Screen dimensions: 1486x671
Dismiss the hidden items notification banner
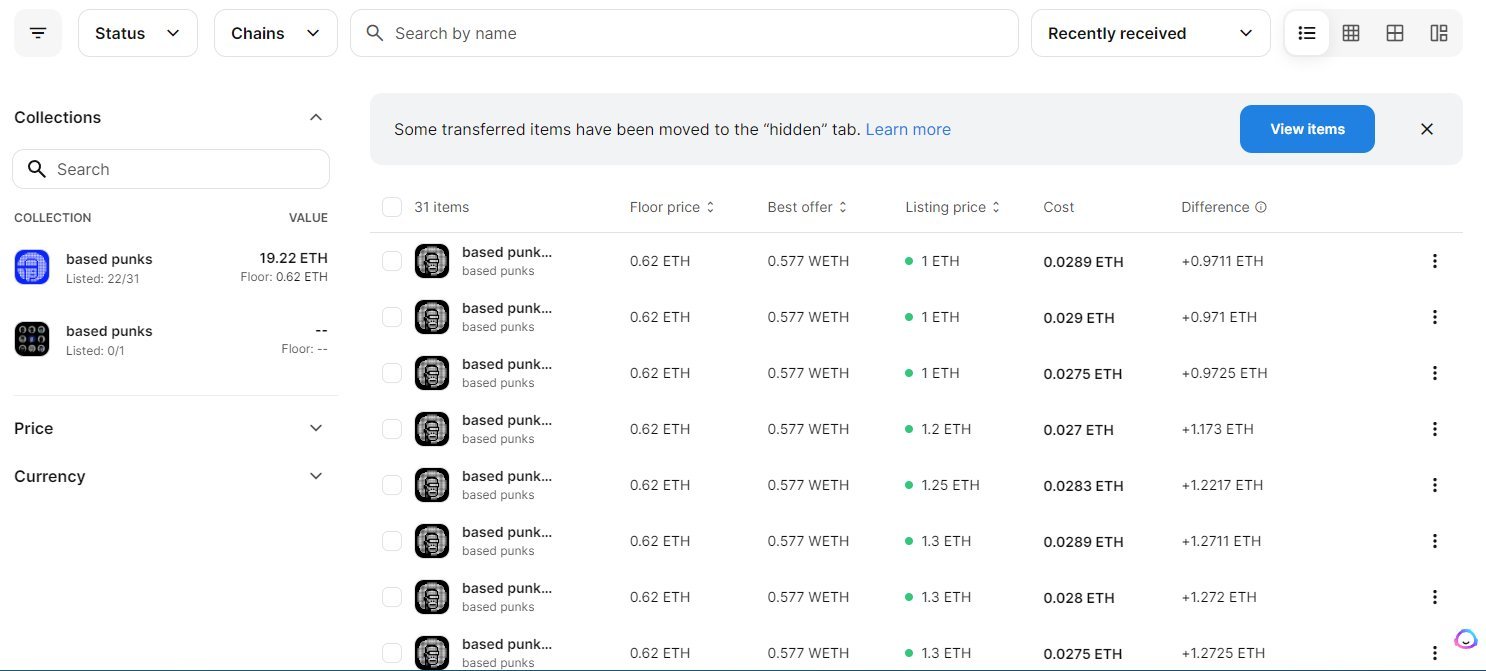coord(1427,129)
